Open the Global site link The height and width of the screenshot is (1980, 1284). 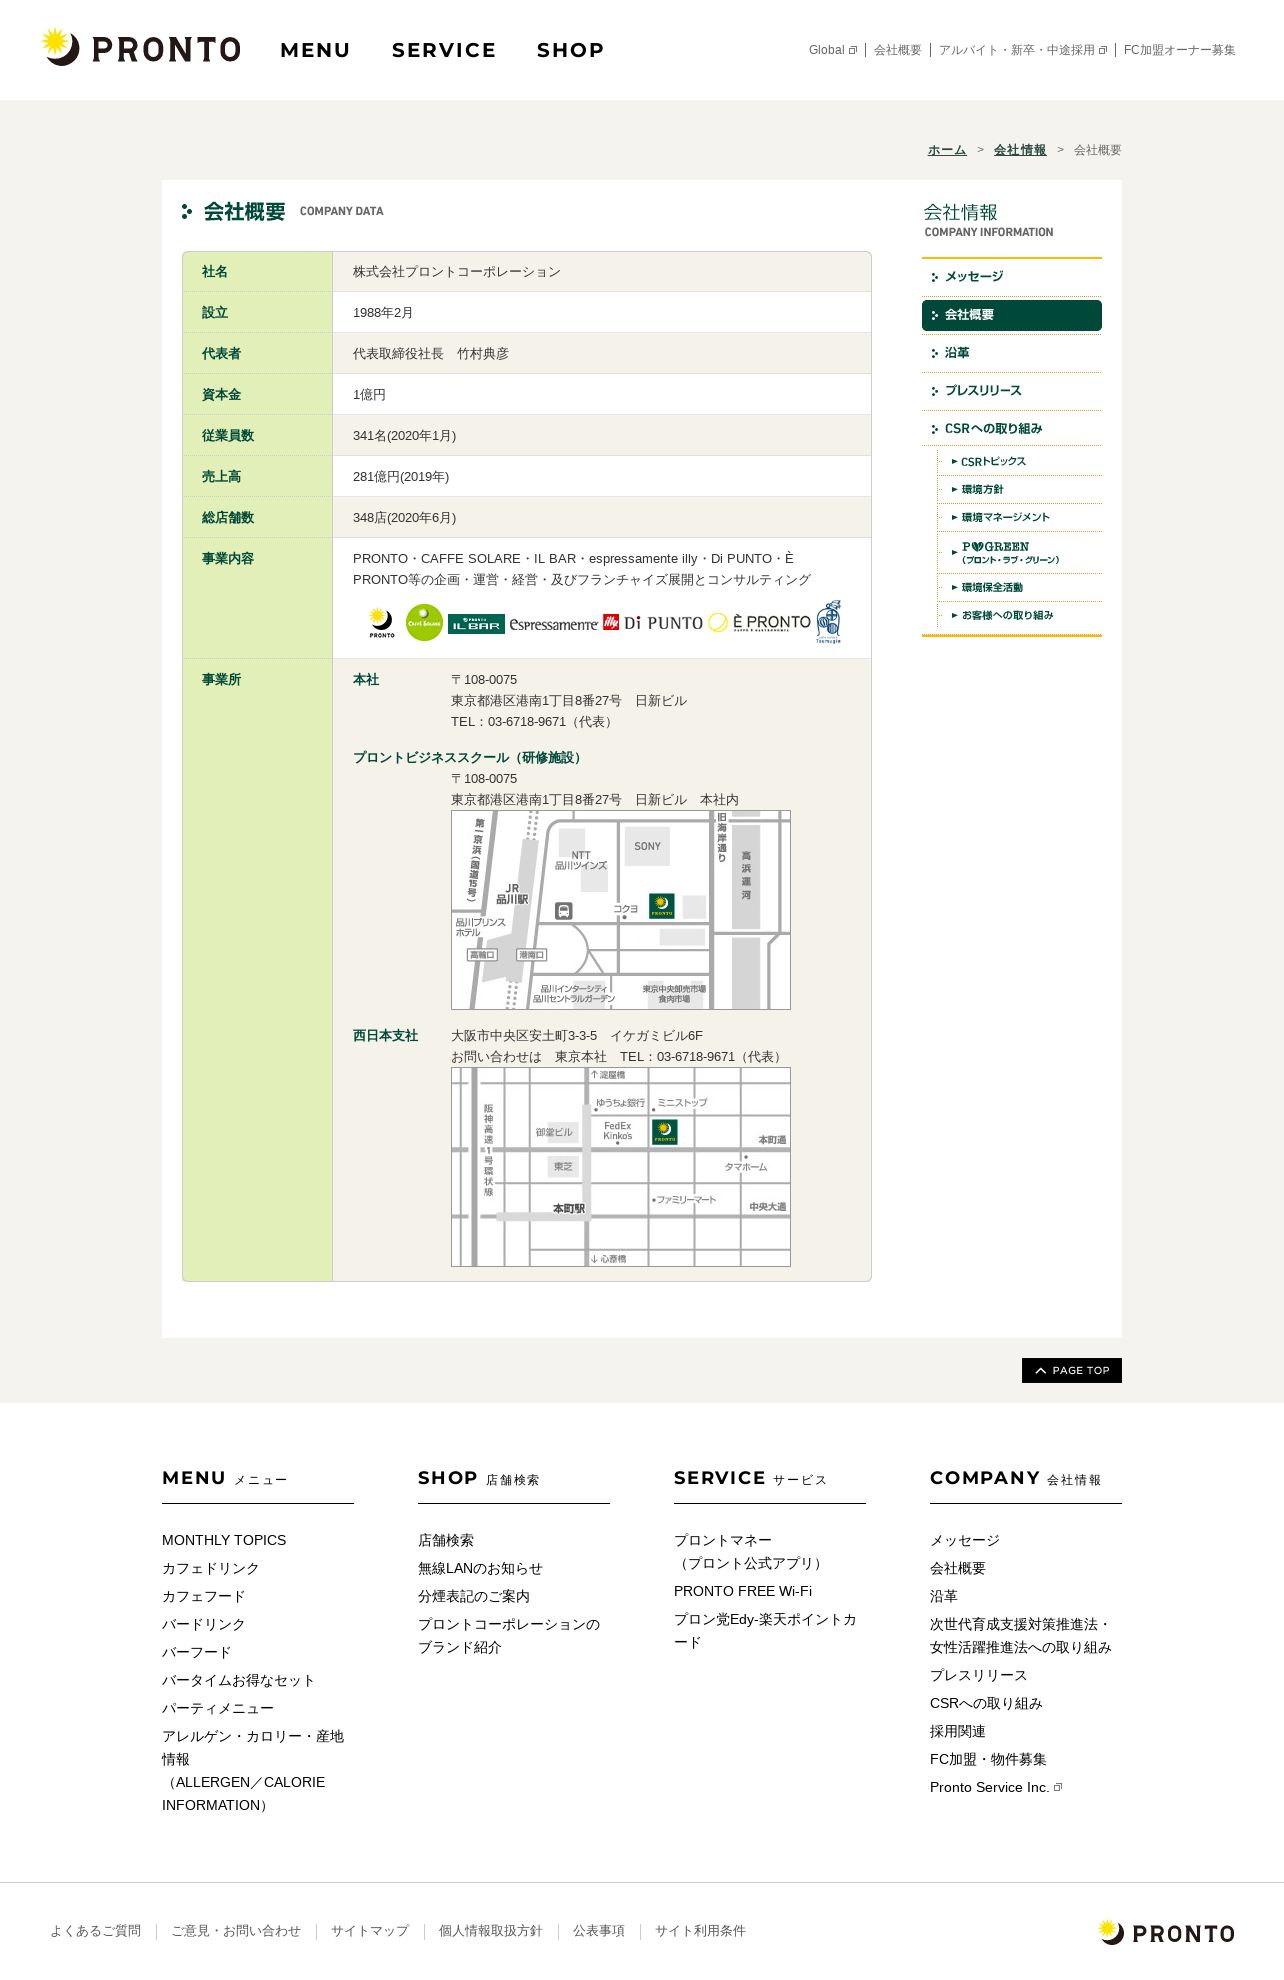(x=832, y=50)
